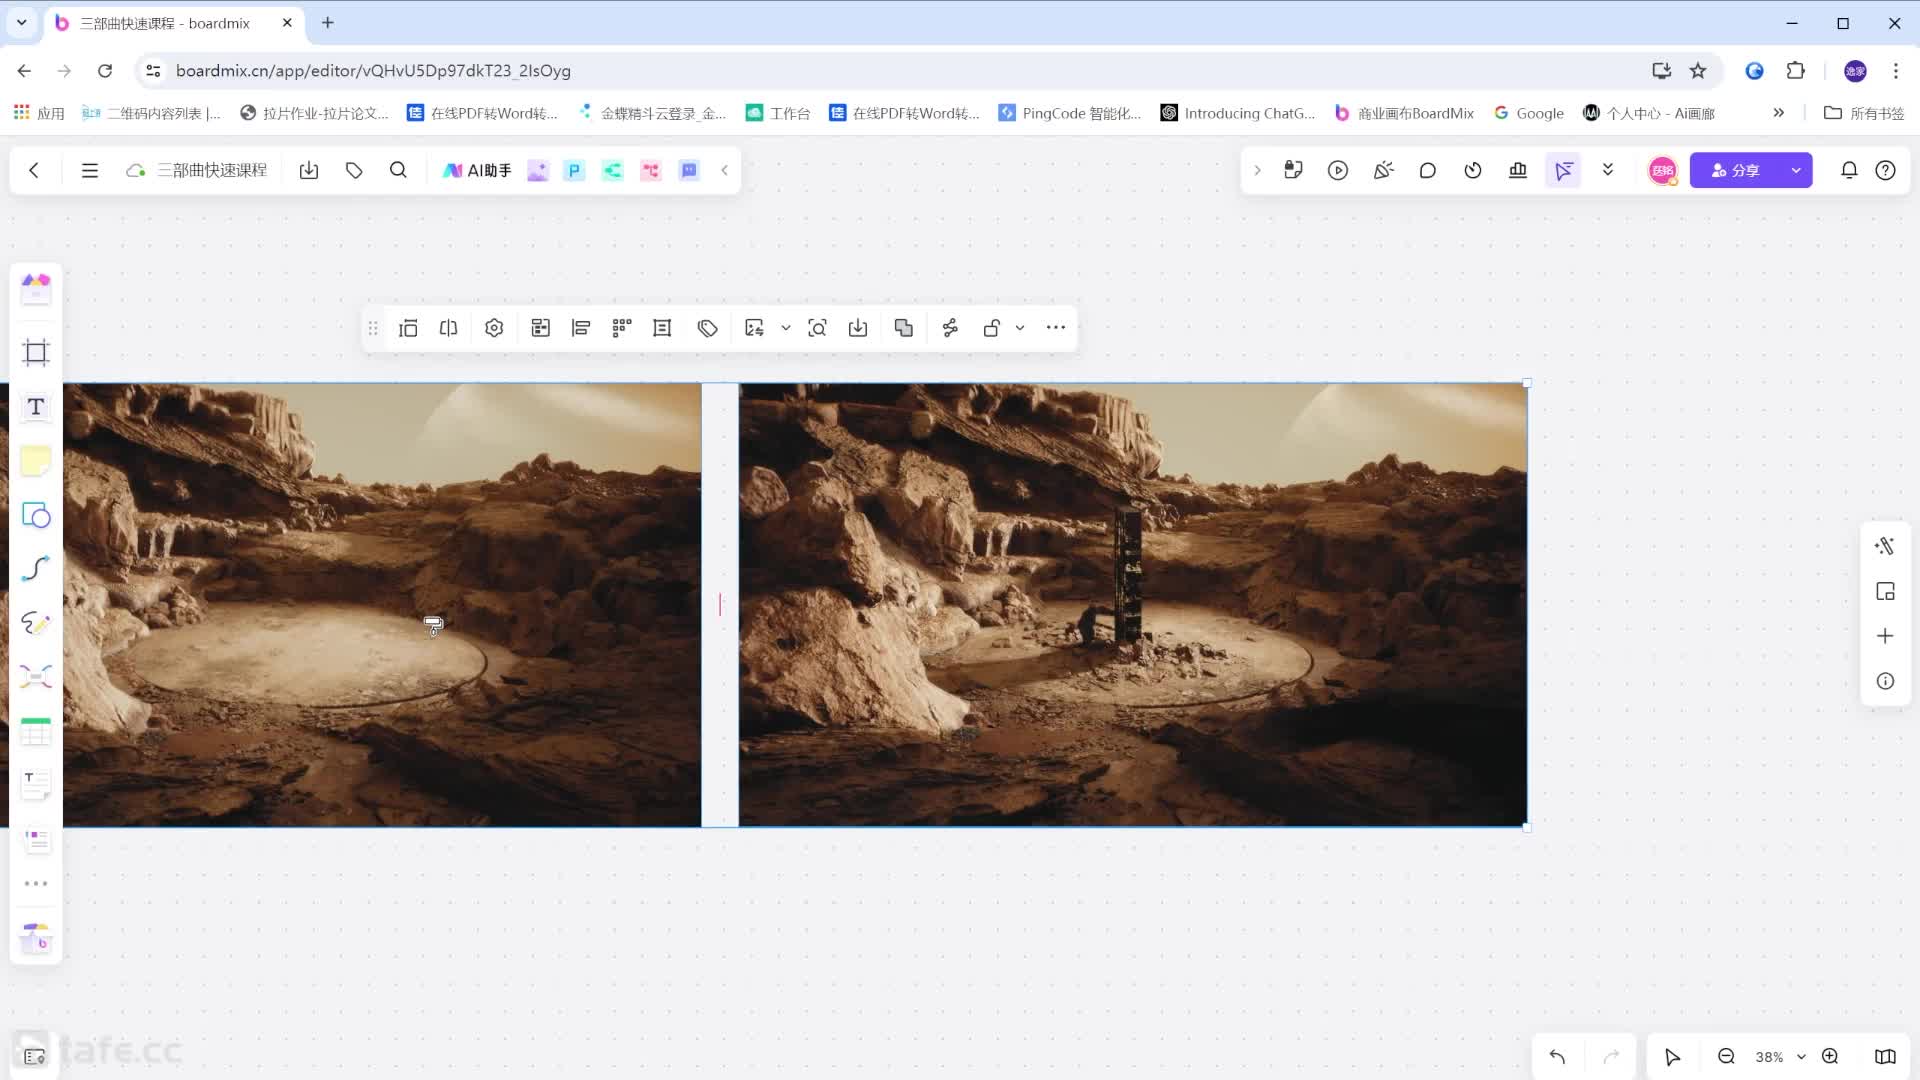Open the Google bookmark

[1529, 113]
